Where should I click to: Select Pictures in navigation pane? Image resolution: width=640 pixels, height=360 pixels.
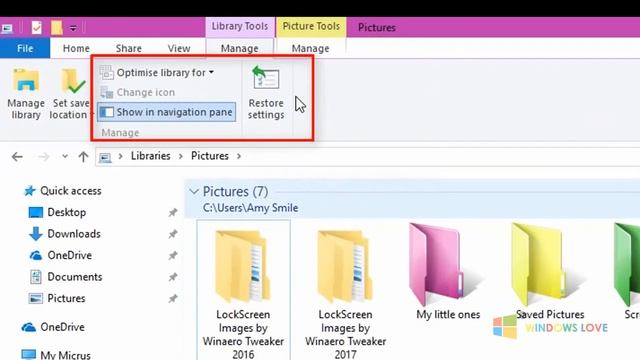coord(66,298)
